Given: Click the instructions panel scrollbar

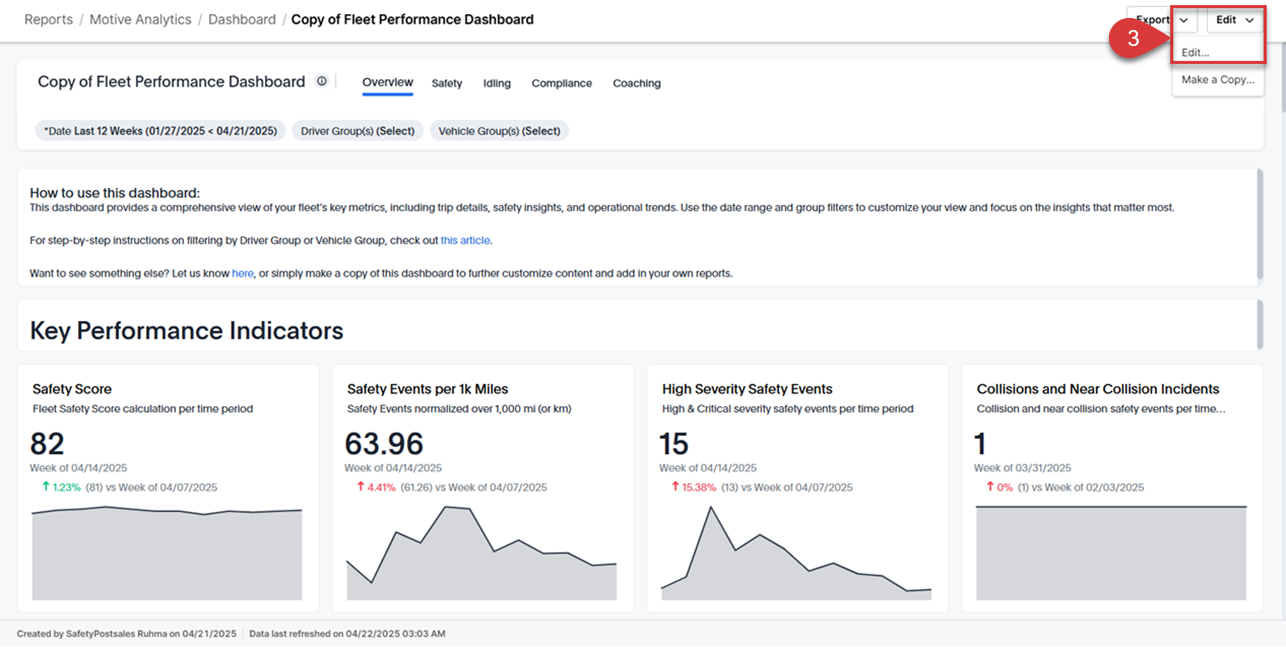Looking at the screenshot, I should coord(1260,225).
